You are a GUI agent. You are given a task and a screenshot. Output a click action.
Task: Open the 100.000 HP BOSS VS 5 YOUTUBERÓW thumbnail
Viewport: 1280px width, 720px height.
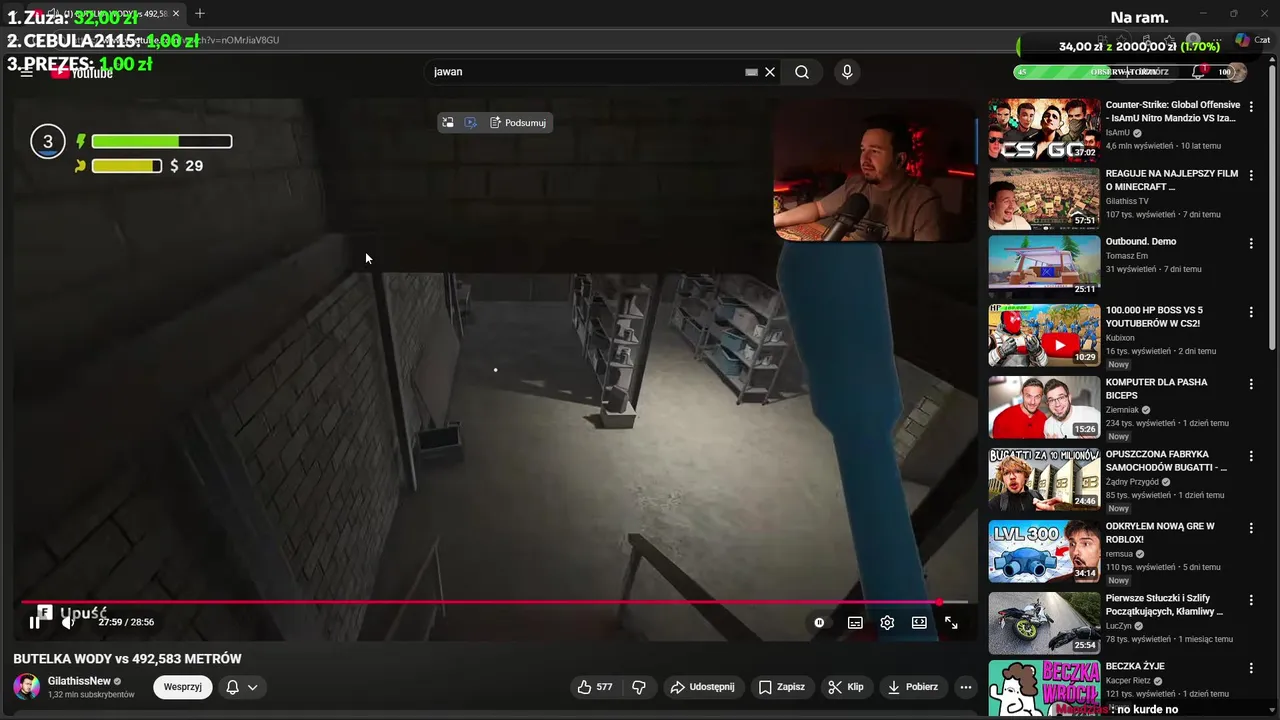click(1044, 335)
